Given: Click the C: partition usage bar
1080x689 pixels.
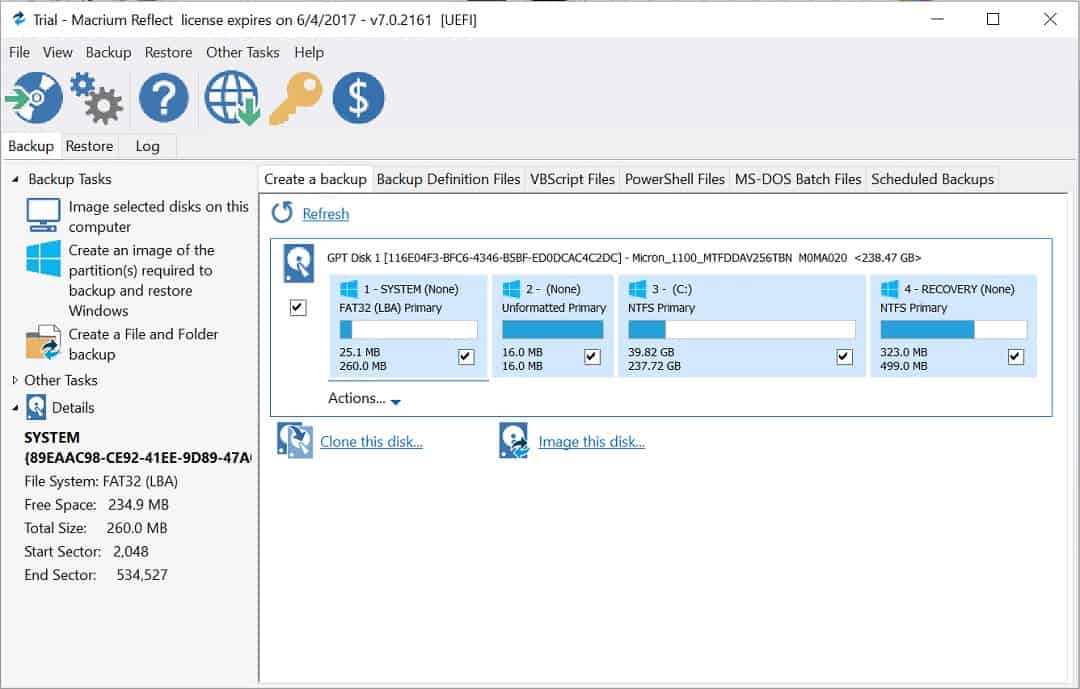Looking at the screenshot, I should click(742, 329).
